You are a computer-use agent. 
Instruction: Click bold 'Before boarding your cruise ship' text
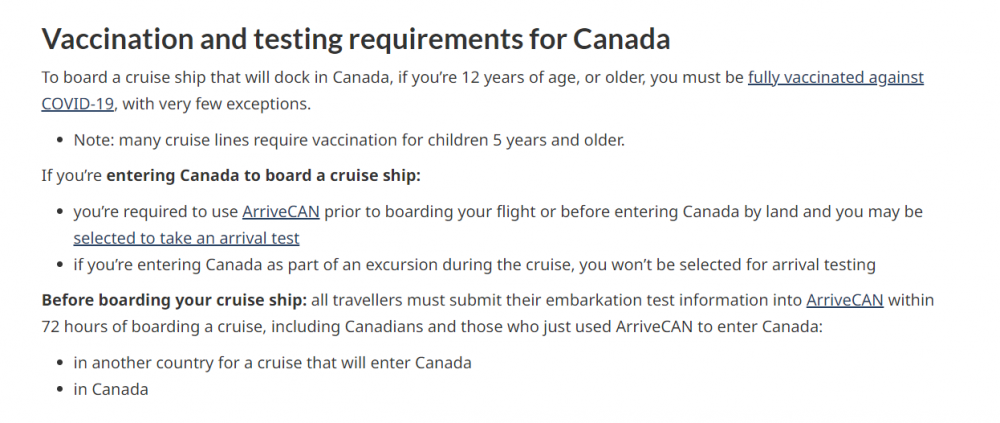click(x=174, y=301)
